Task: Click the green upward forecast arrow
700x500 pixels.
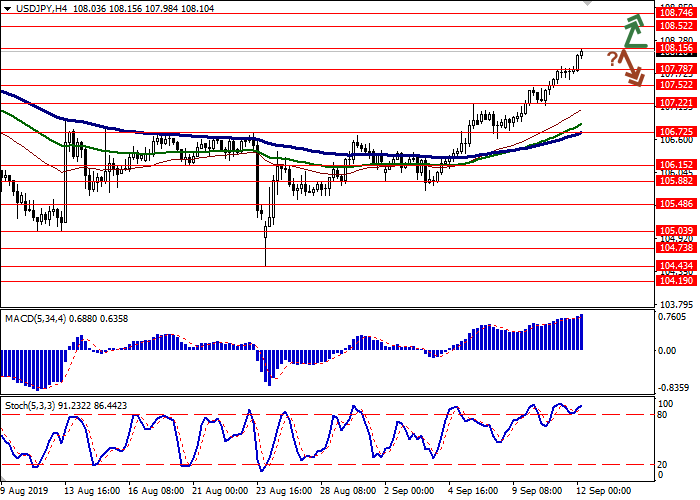Action: 634,31
